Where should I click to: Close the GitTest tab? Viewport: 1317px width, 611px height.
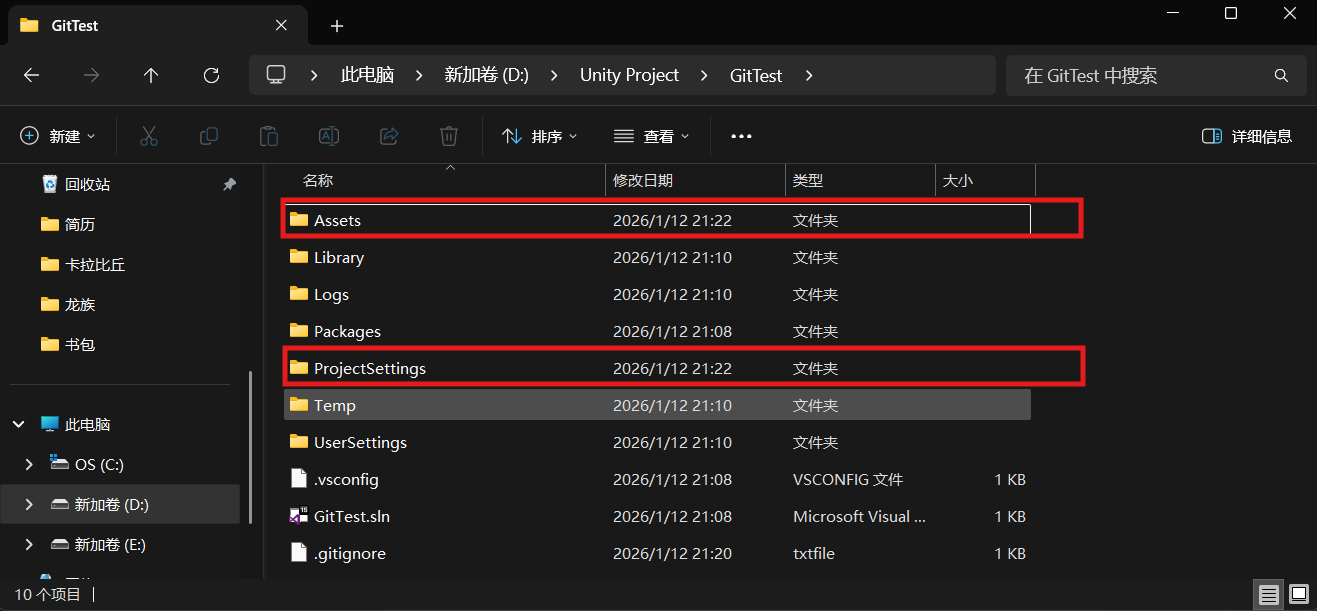(283, 26)
